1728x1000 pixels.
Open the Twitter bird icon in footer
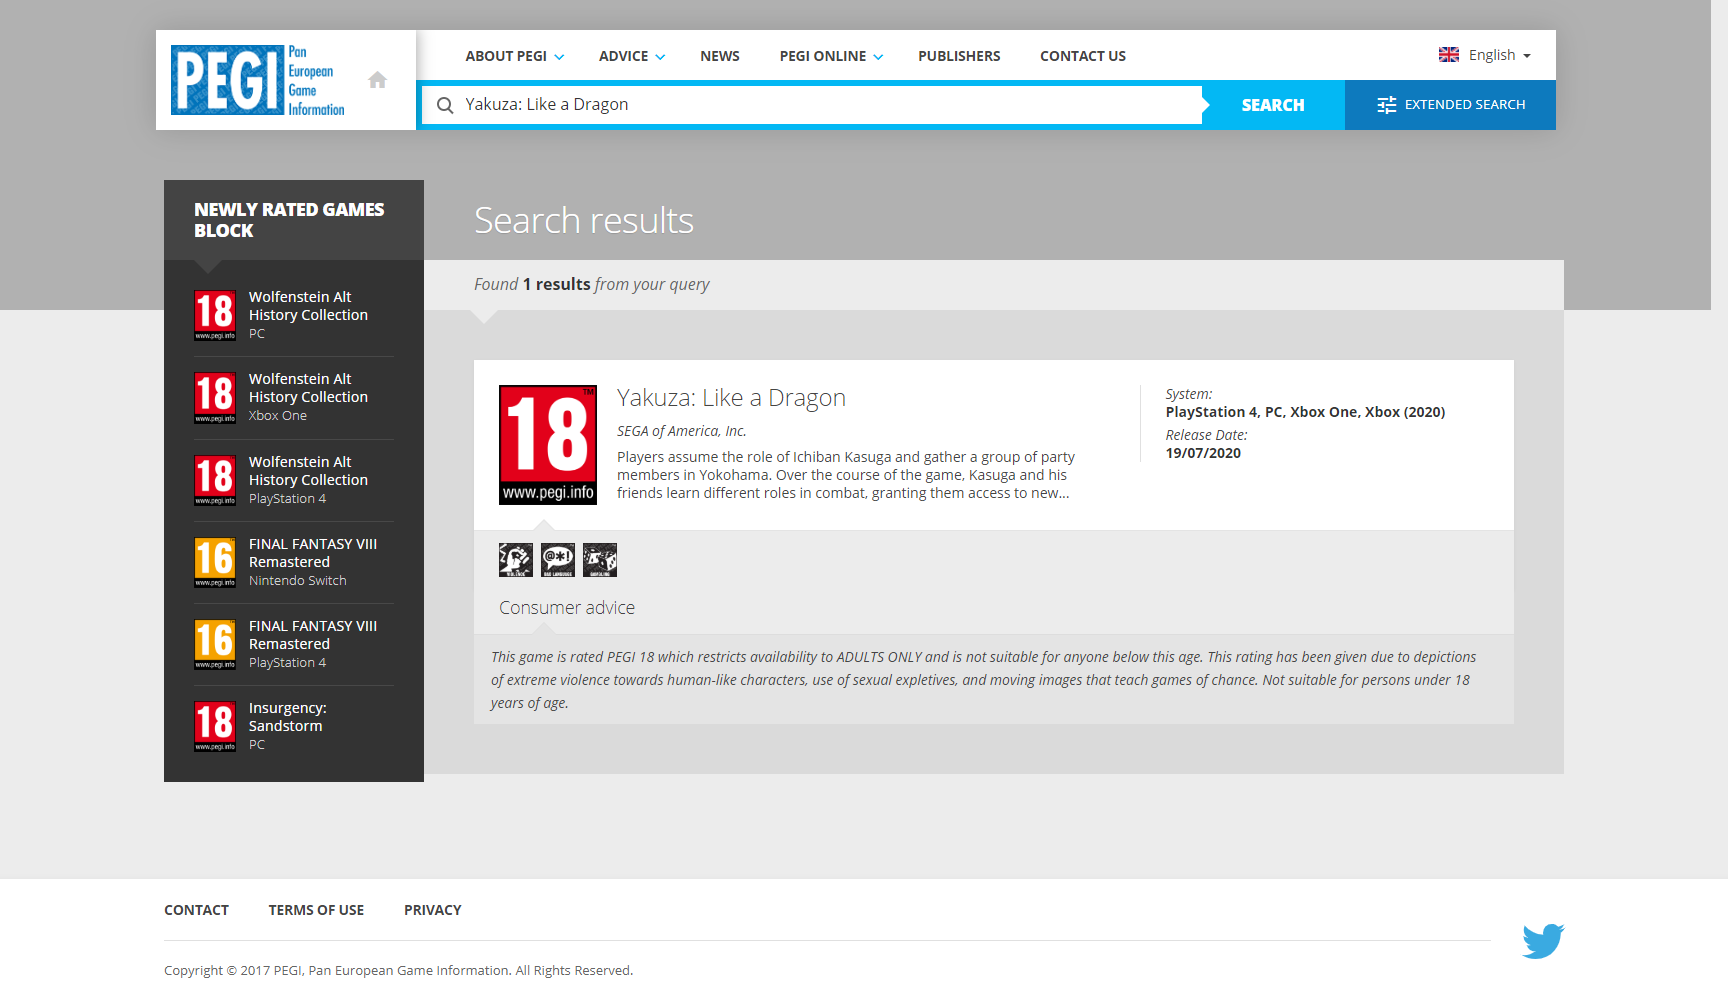coord(1543,941)
